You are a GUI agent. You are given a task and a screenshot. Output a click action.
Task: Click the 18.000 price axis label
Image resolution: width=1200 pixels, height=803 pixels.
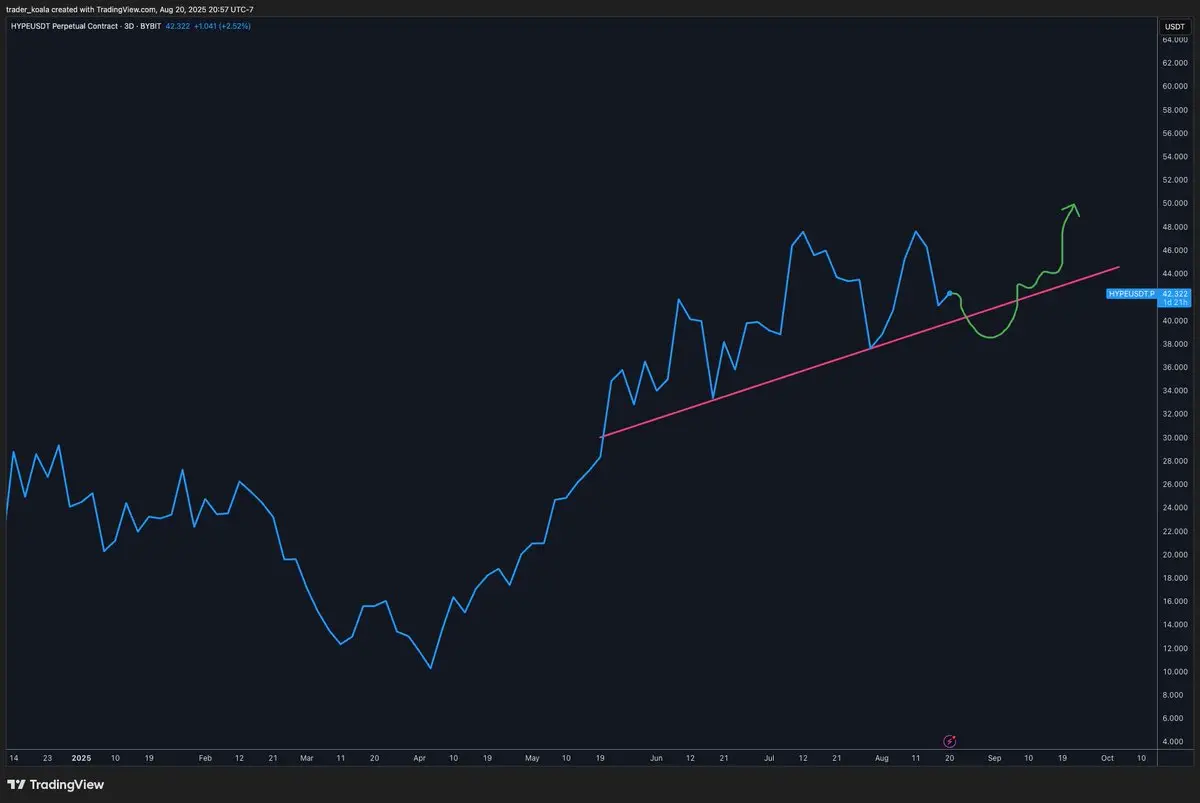tap(1174, 578)
